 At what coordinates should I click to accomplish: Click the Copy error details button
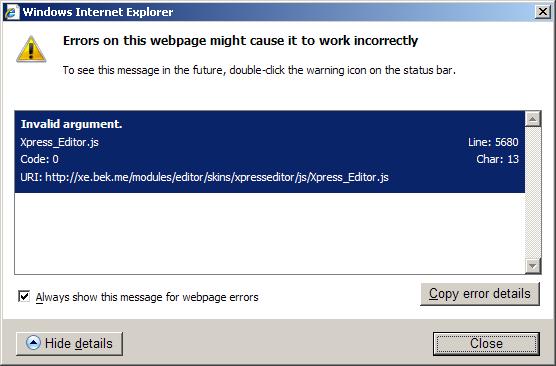(x=480, y=294)
